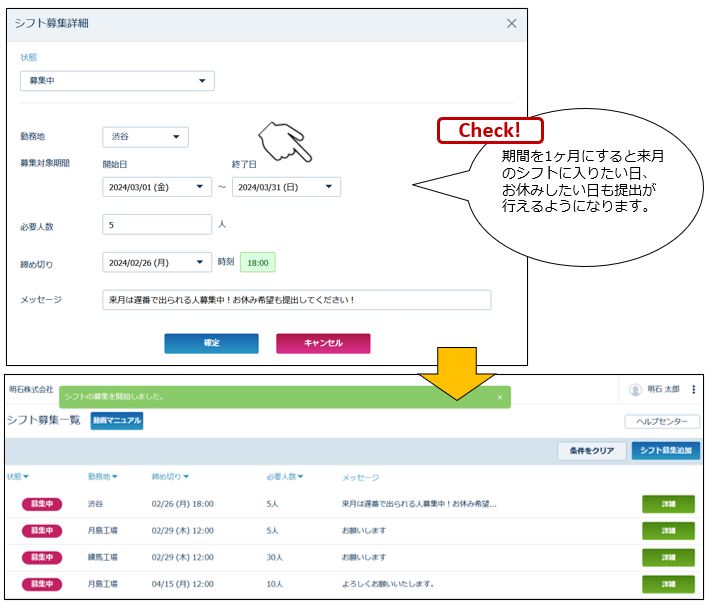Open the ヘルプセンター button

(662, 422)
